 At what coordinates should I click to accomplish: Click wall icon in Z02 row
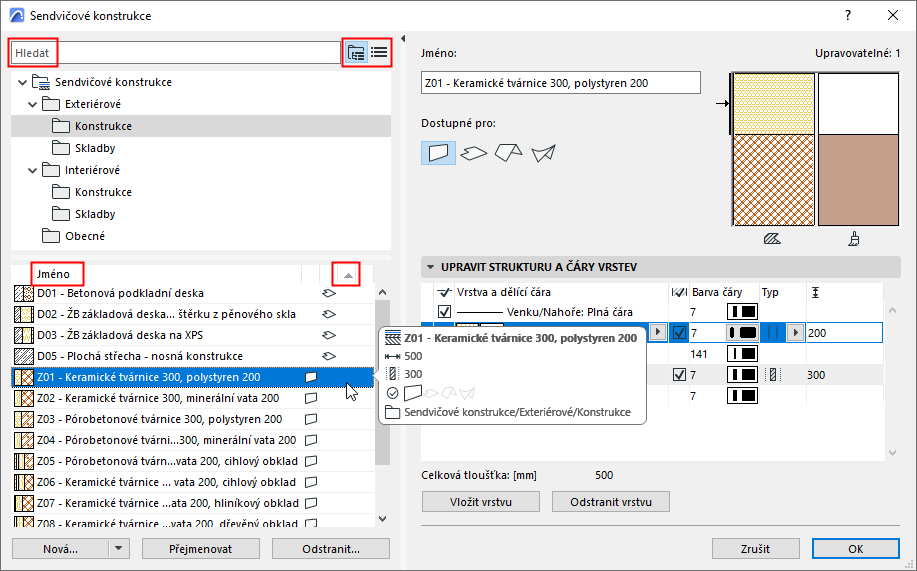(x=311, y=398)
